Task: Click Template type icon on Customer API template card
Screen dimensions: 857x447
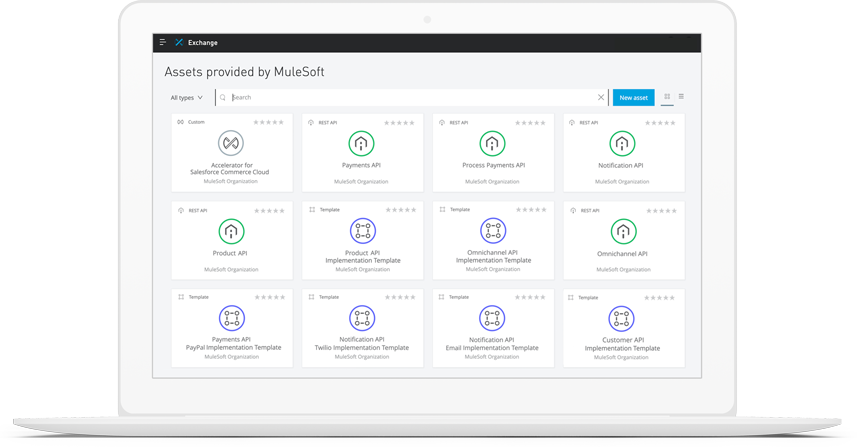Action: 571,298
